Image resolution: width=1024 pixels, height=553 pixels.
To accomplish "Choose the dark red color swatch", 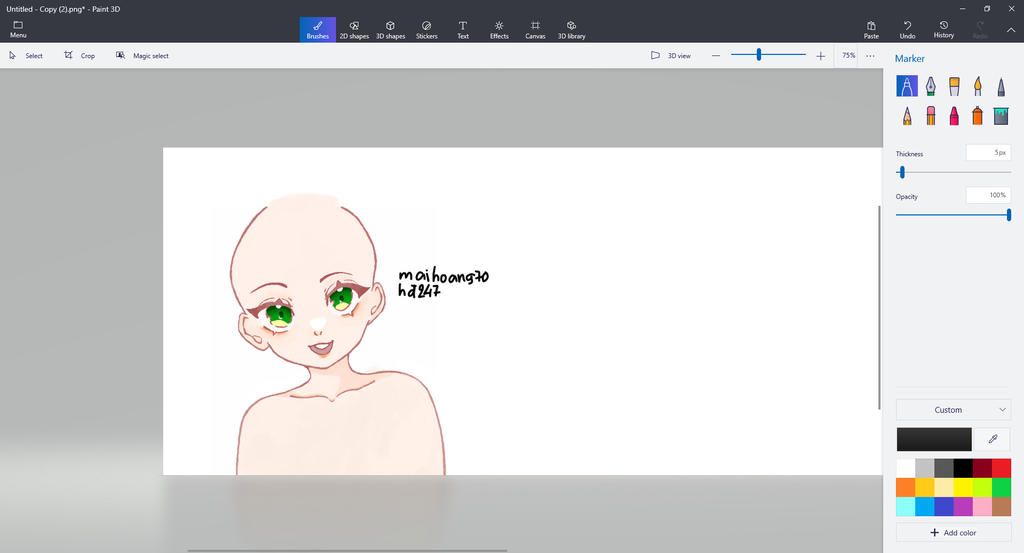I will (982, 468).
